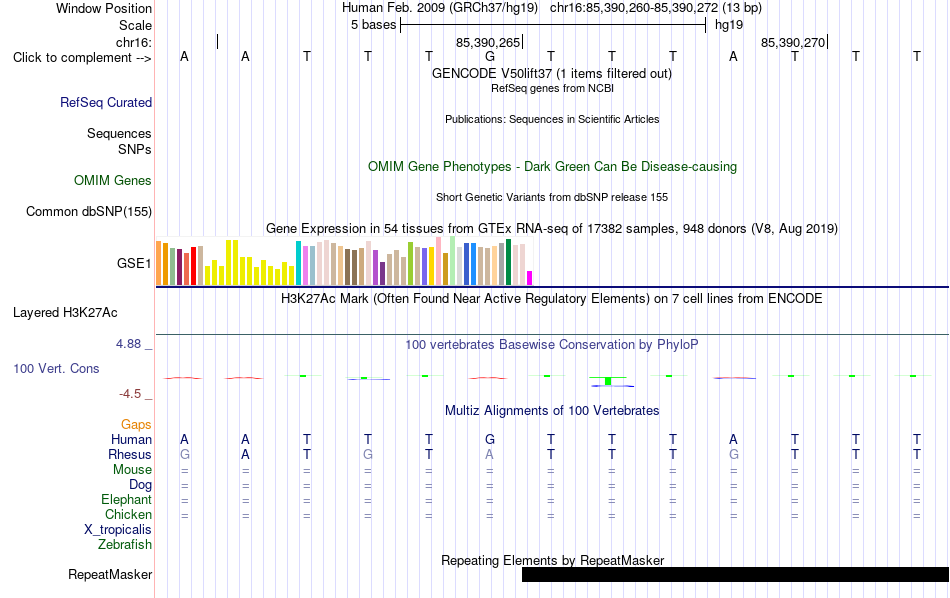950x598 pixels.
Task: Click the magenta bar in GTEx chart
Action: pos(530,278)
